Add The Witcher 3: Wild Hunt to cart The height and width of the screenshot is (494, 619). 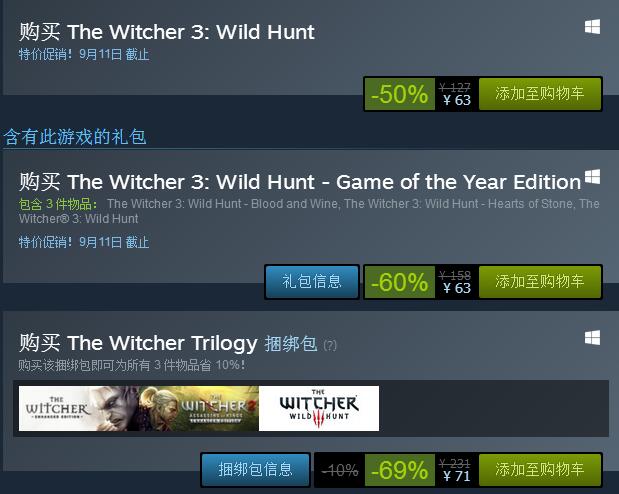coord(540,94)
